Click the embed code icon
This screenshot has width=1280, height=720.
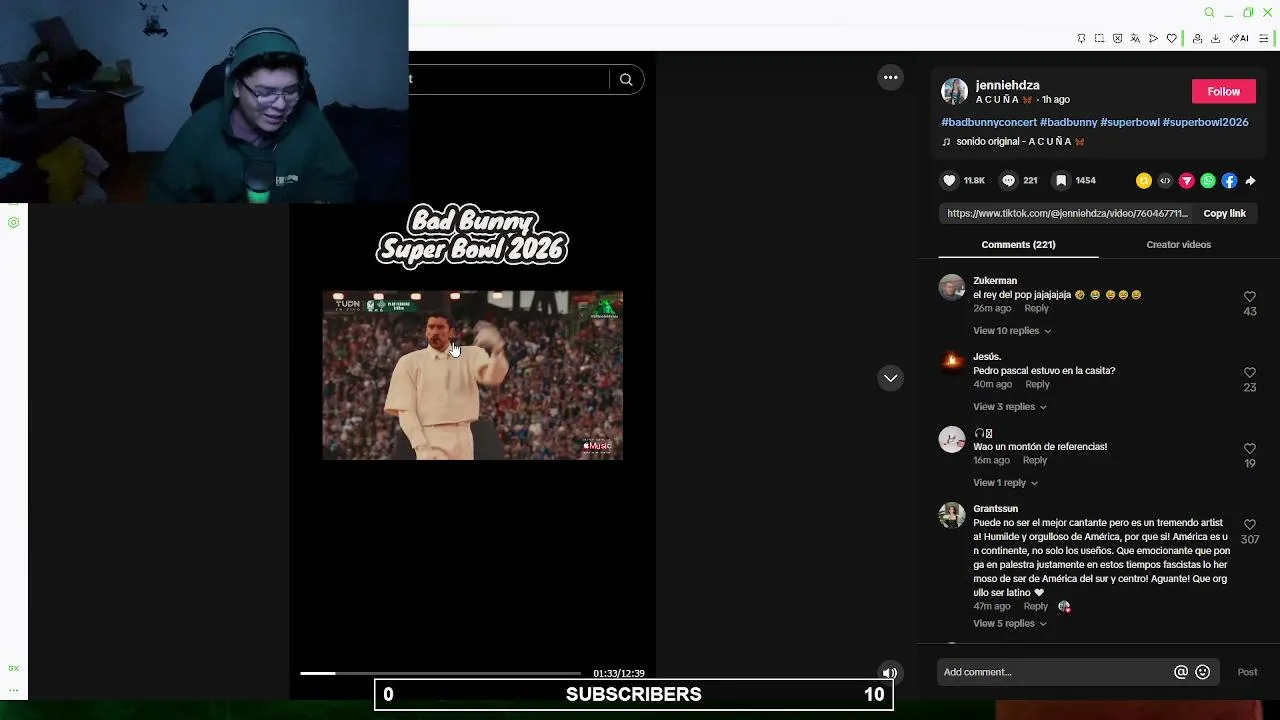coord(1165,181)
